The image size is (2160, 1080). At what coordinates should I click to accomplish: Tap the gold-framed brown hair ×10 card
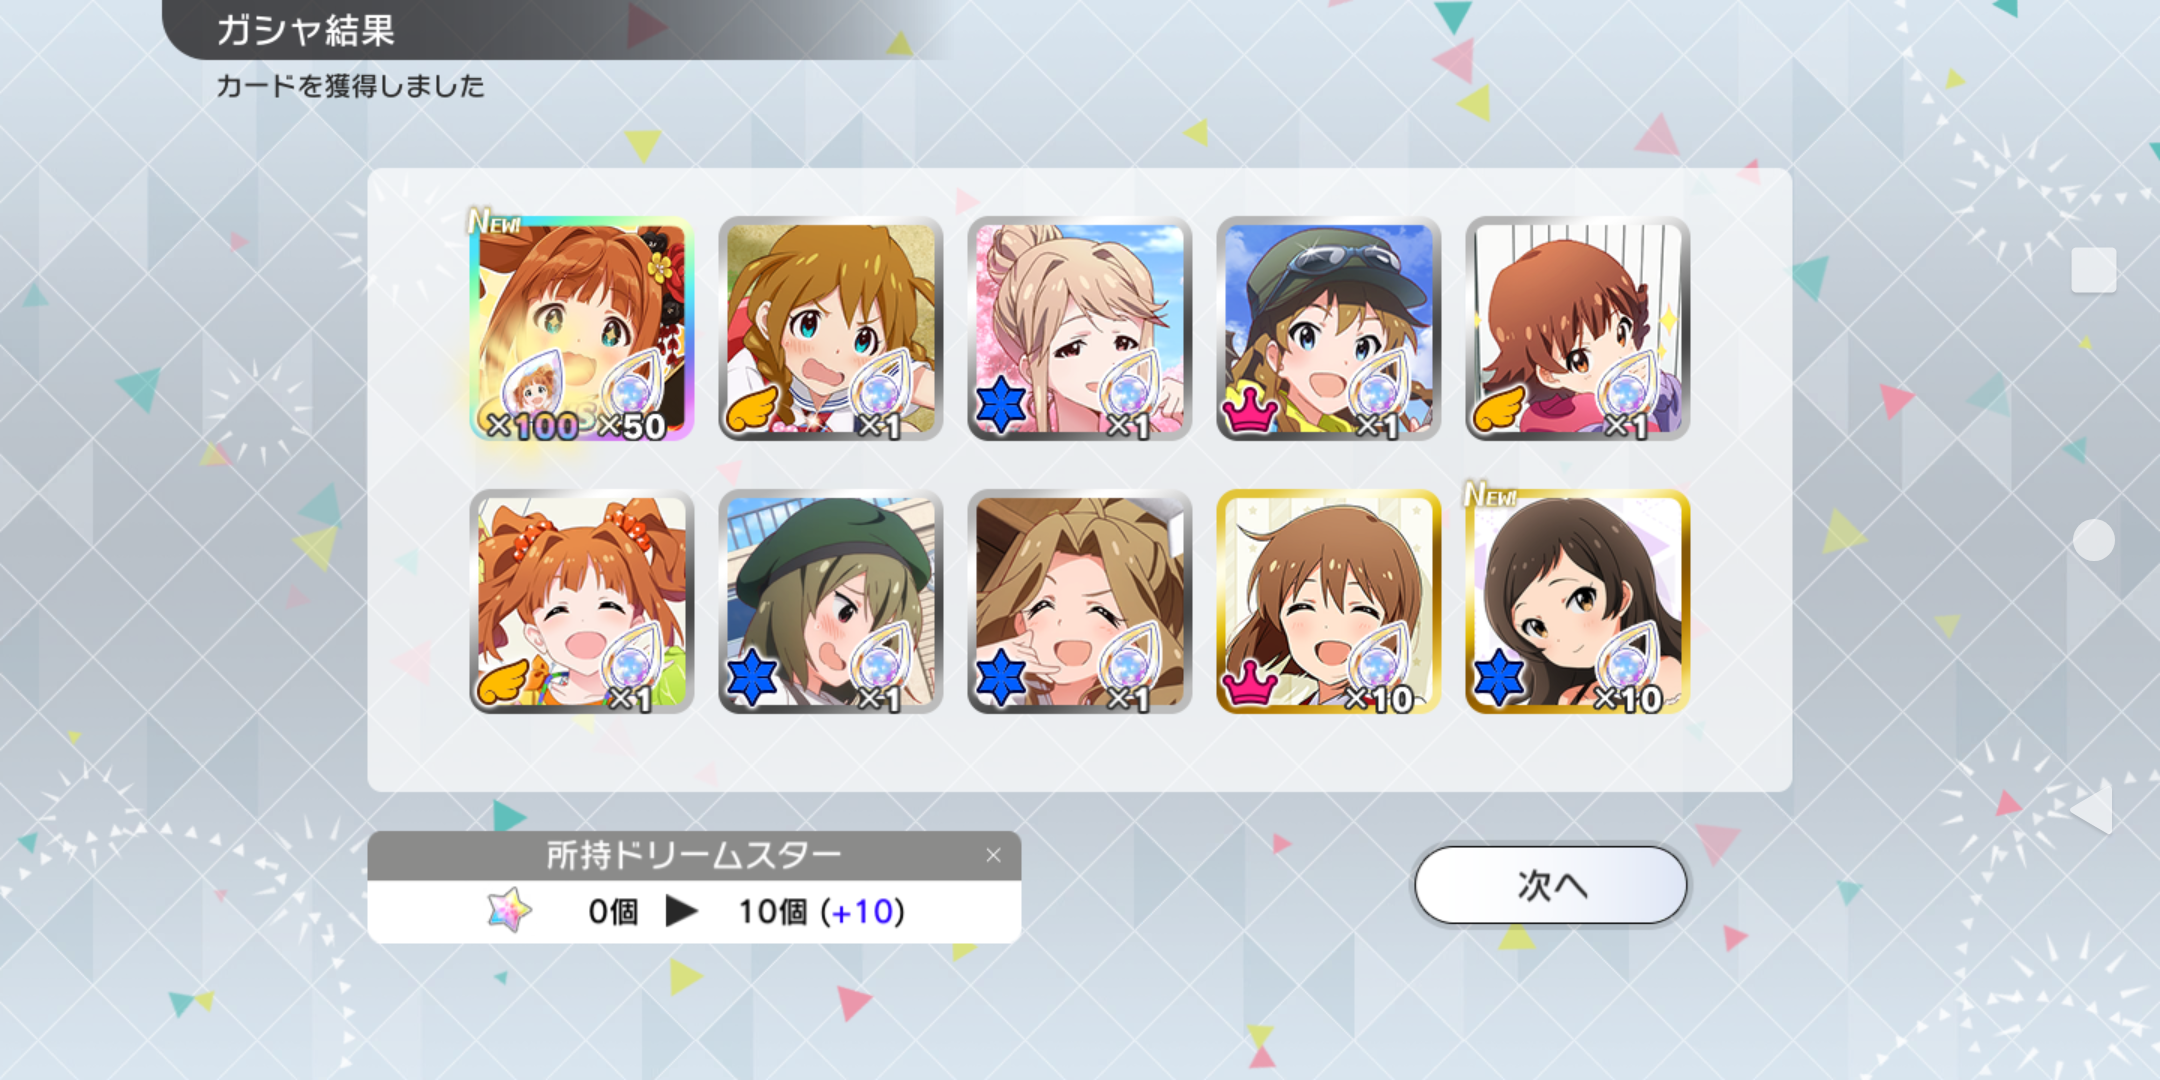coord(1328,602)
